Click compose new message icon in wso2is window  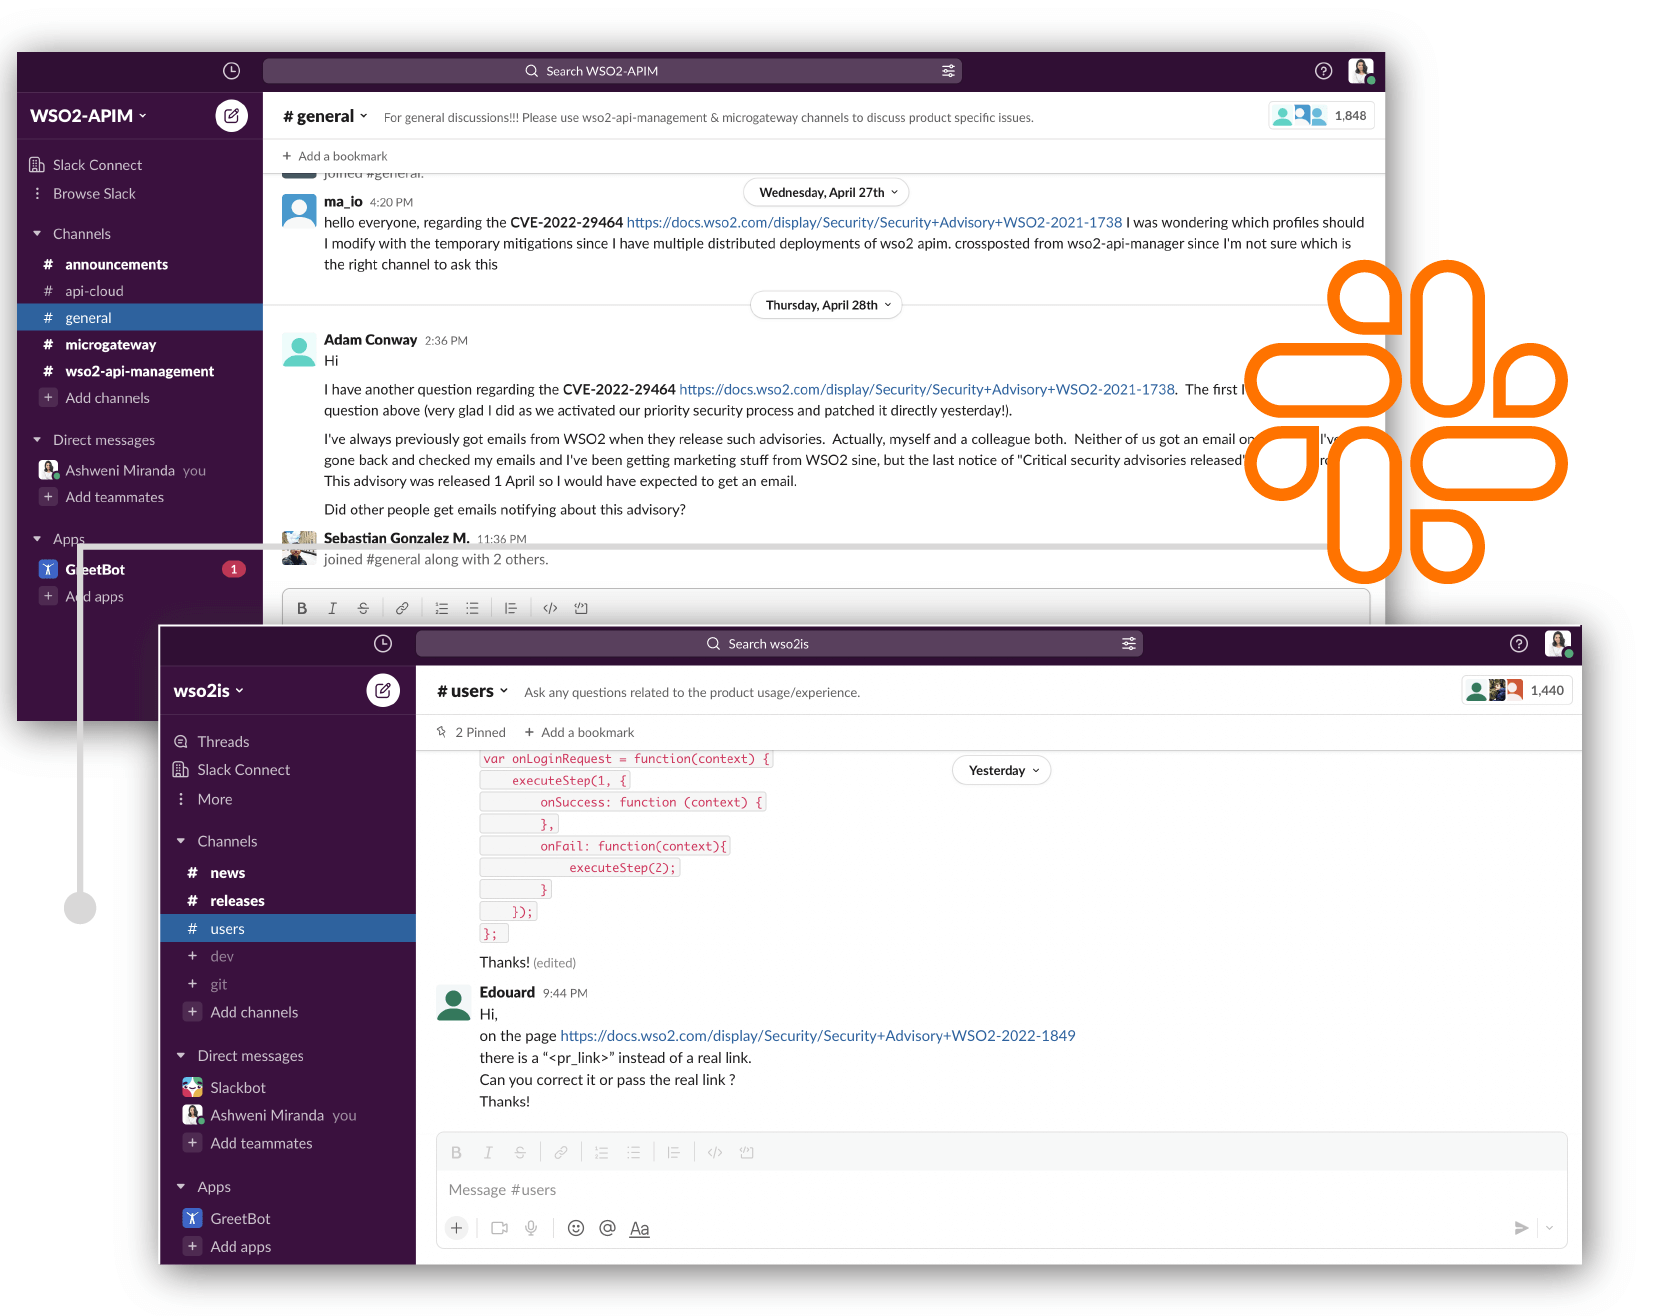coord(383,691)
